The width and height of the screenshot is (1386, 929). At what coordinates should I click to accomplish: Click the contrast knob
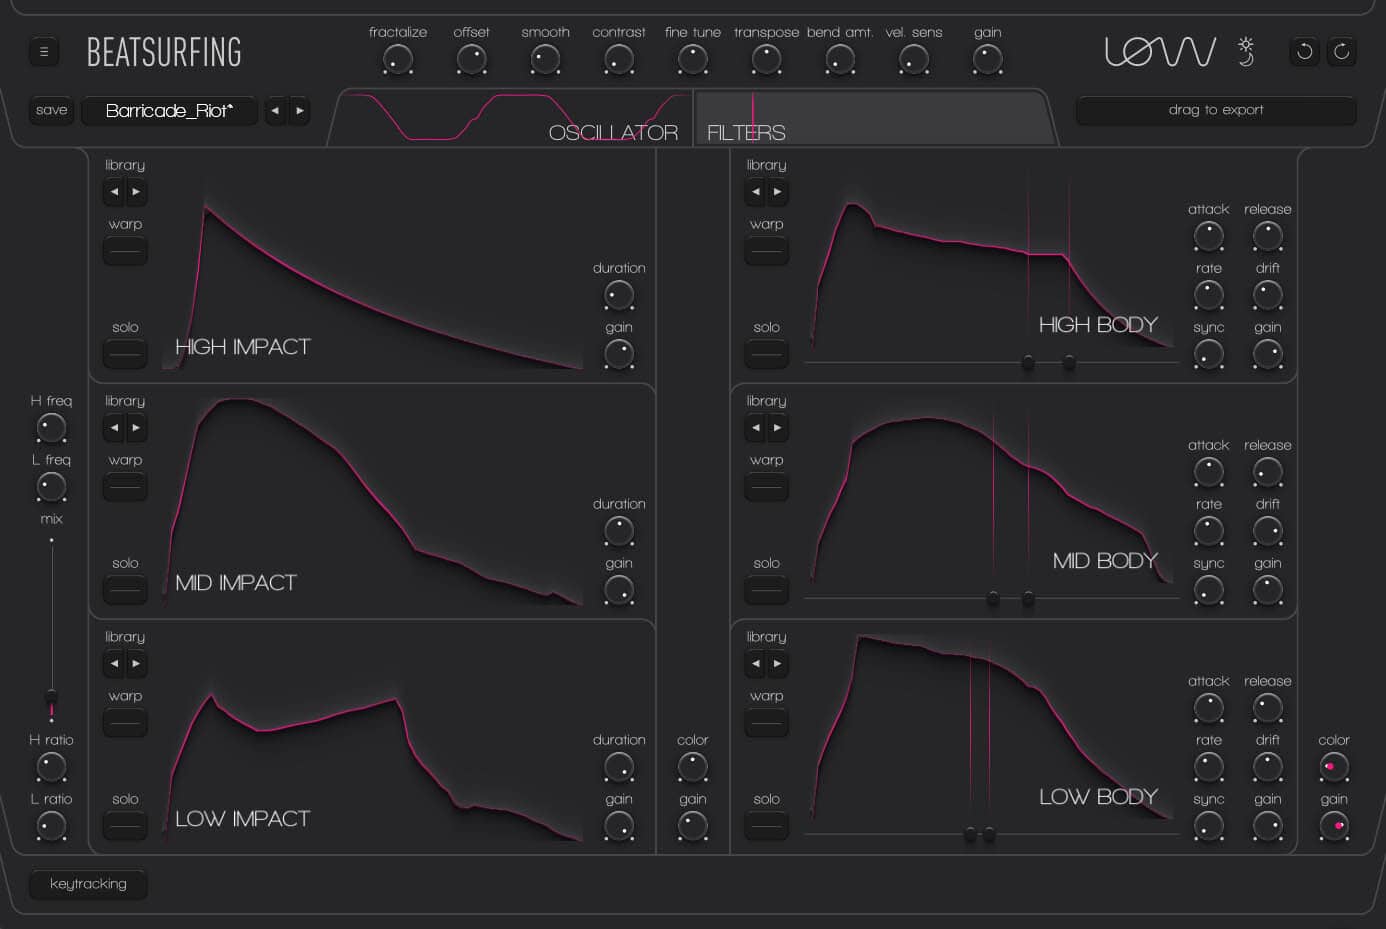[619, 60]
